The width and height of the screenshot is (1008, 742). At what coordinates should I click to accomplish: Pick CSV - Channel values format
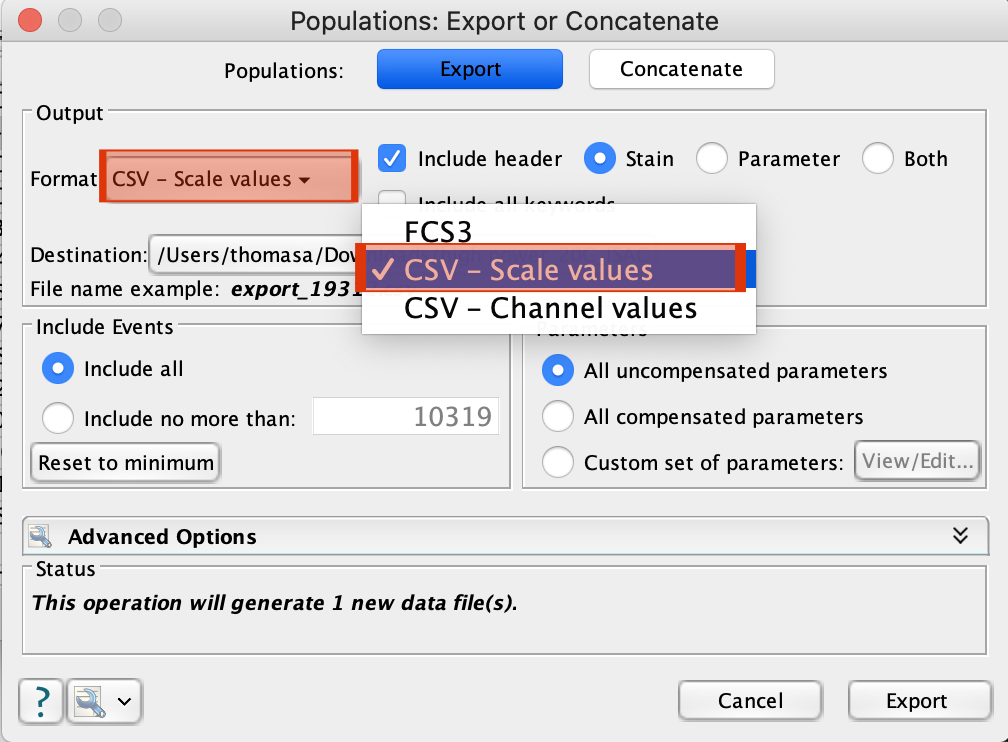pos(550,308)
